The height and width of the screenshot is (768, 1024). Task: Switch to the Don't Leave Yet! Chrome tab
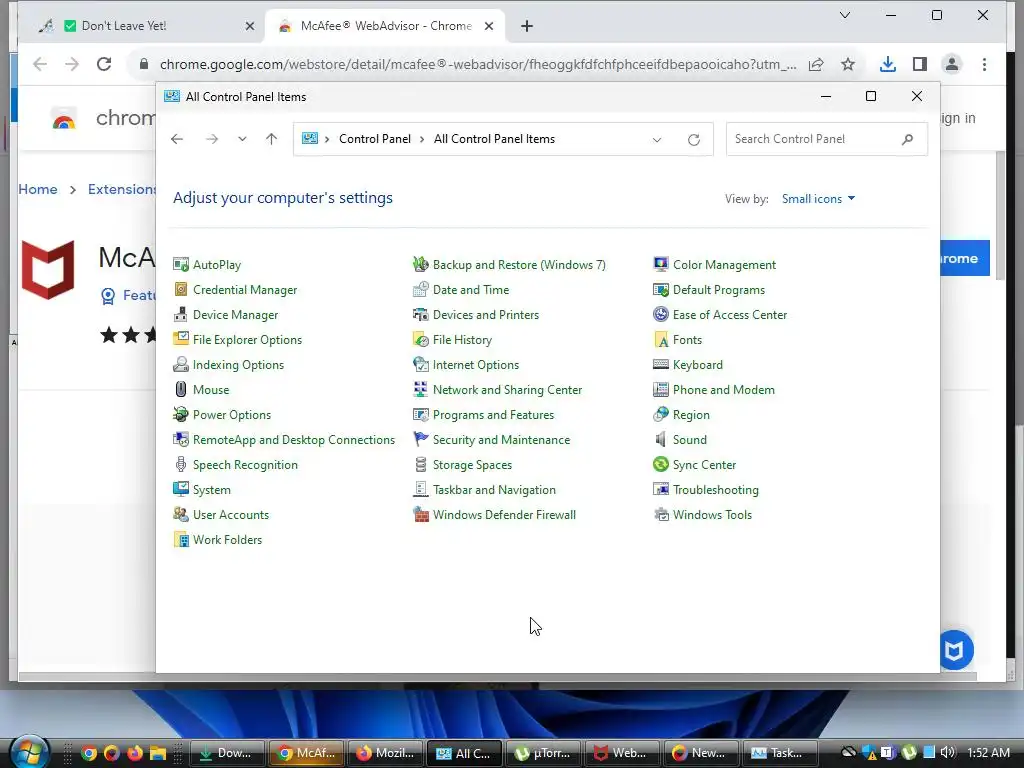pyautogui.click(x=148, y=26)
